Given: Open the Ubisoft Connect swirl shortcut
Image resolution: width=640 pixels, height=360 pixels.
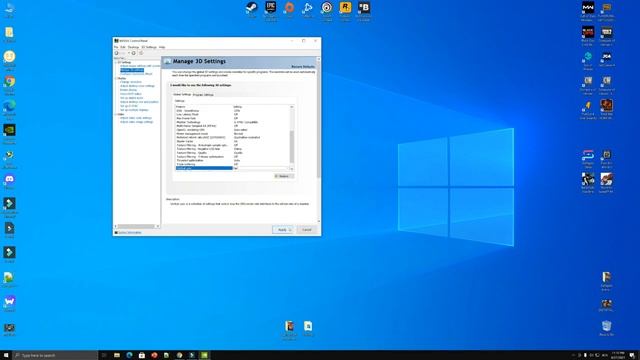Looking at the screenshot, I should (327, 8).
